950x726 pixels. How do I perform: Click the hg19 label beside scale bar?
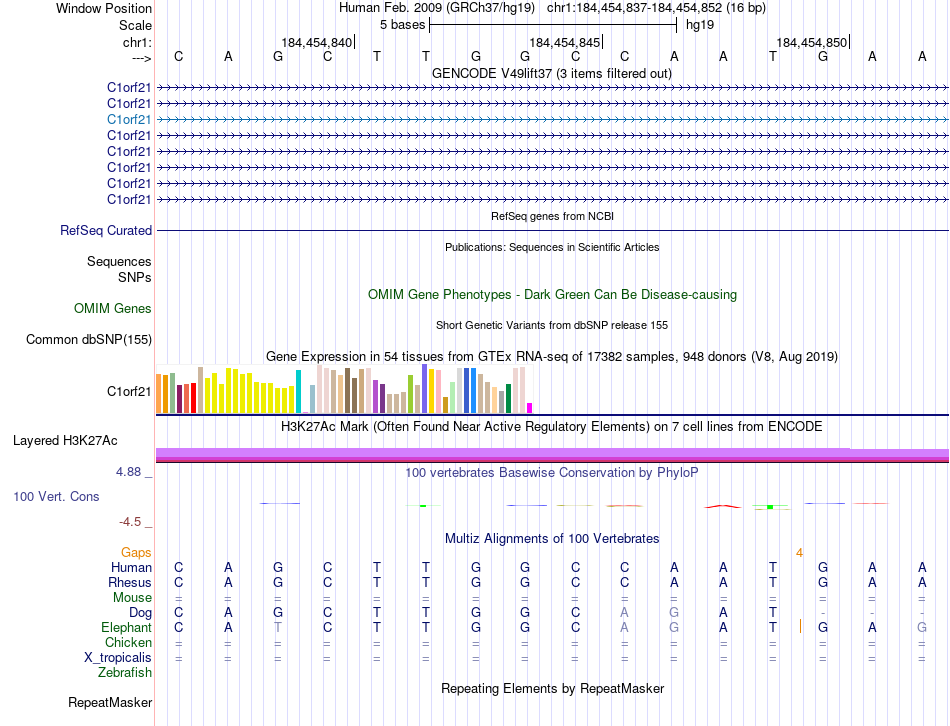point(700,25)
